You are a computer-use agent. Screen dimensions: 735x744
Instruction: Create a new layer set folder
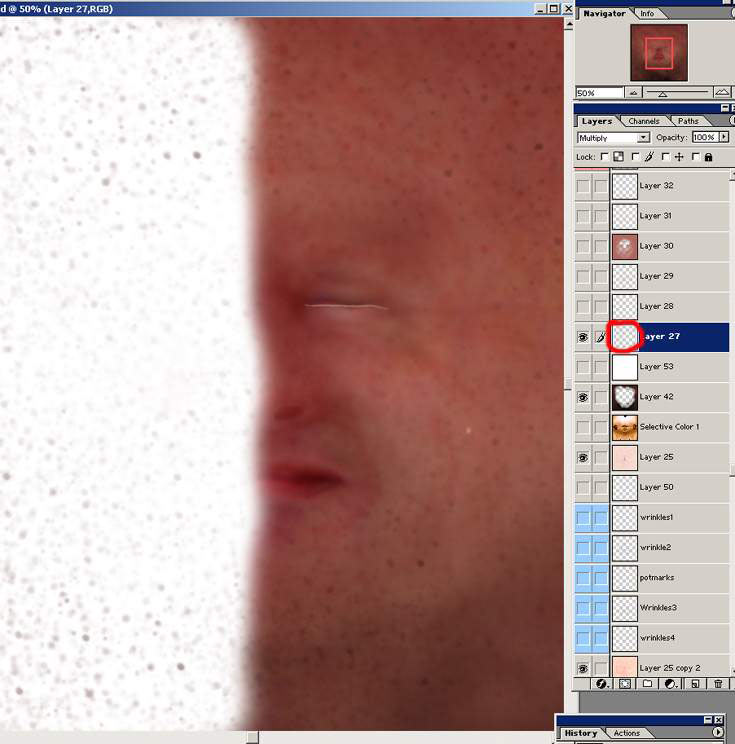tap(648, 684)
